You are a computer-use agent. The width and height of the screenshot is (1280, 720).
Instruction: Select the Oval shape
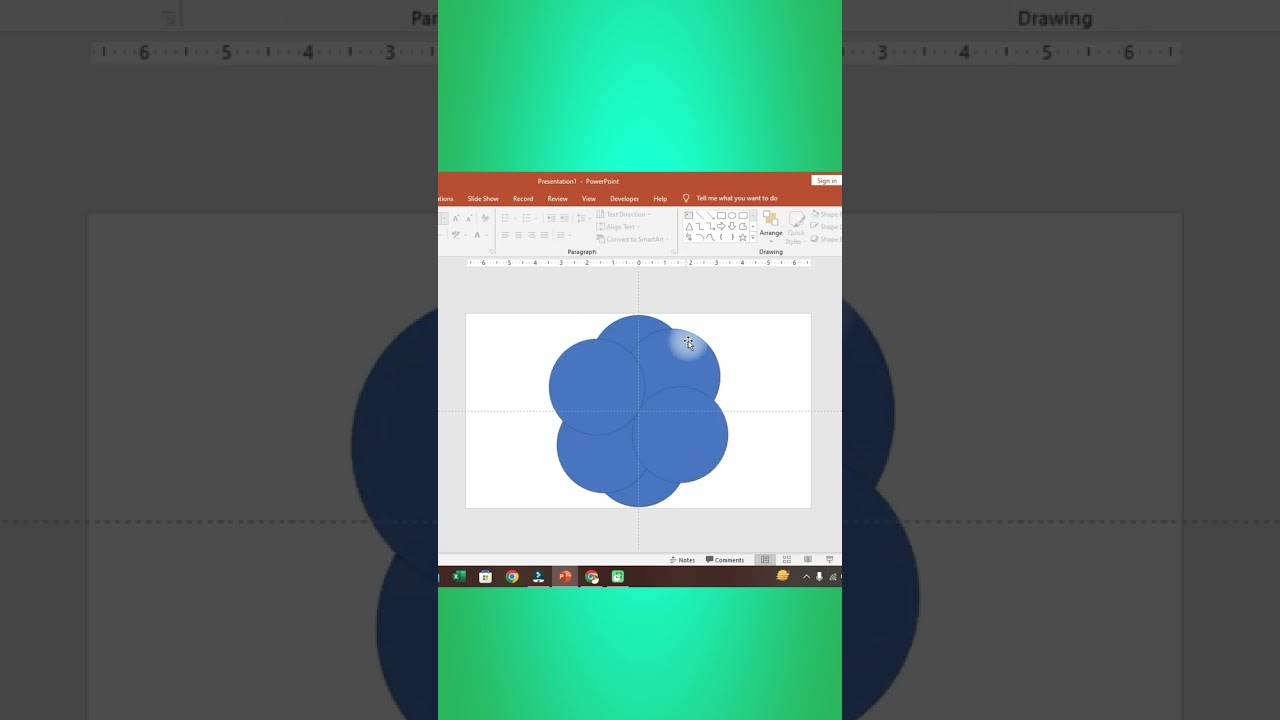[732, 215]
